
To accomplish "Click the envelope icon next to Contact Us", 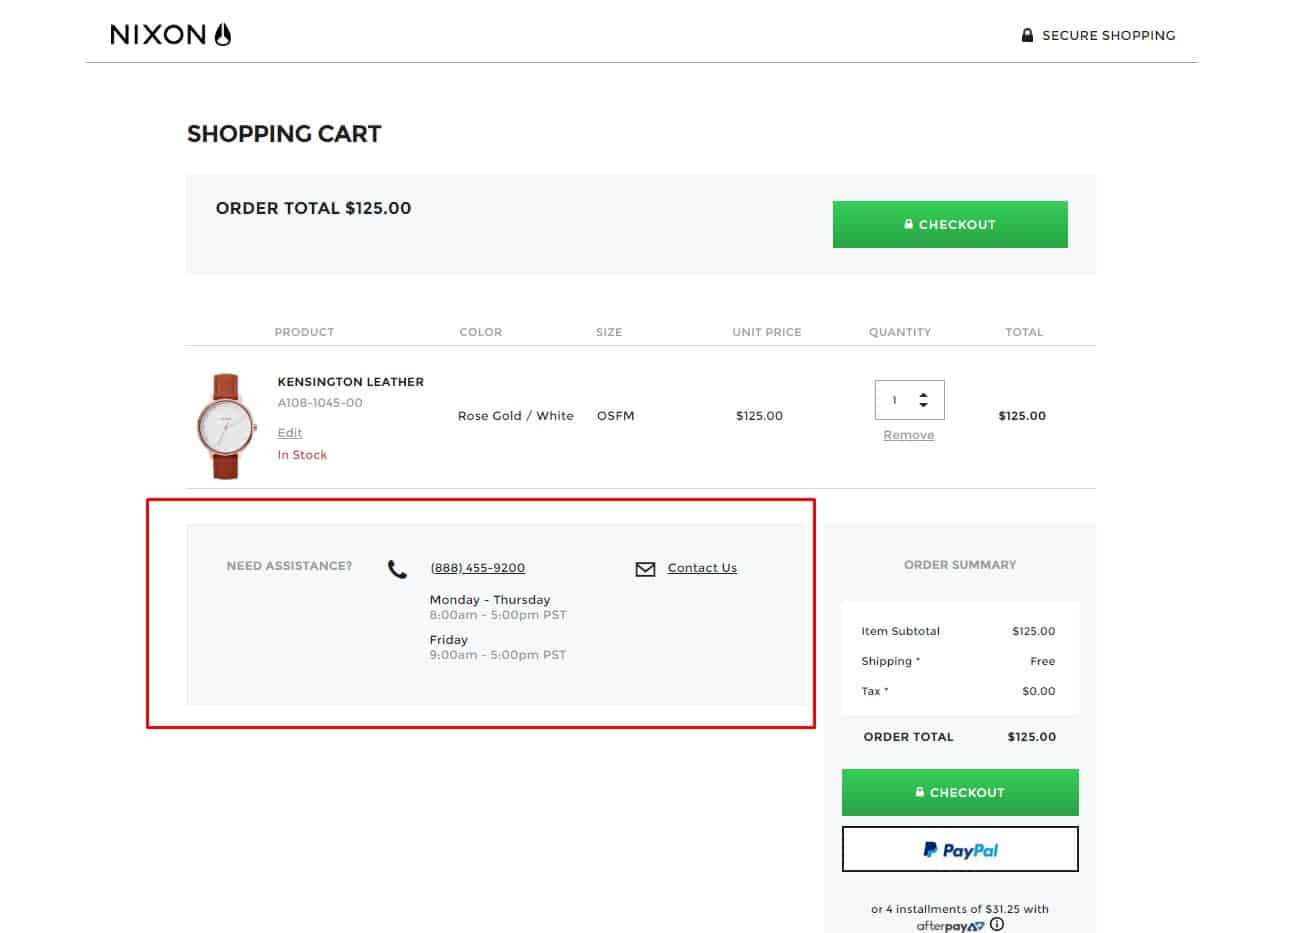I will pos(646,568).
